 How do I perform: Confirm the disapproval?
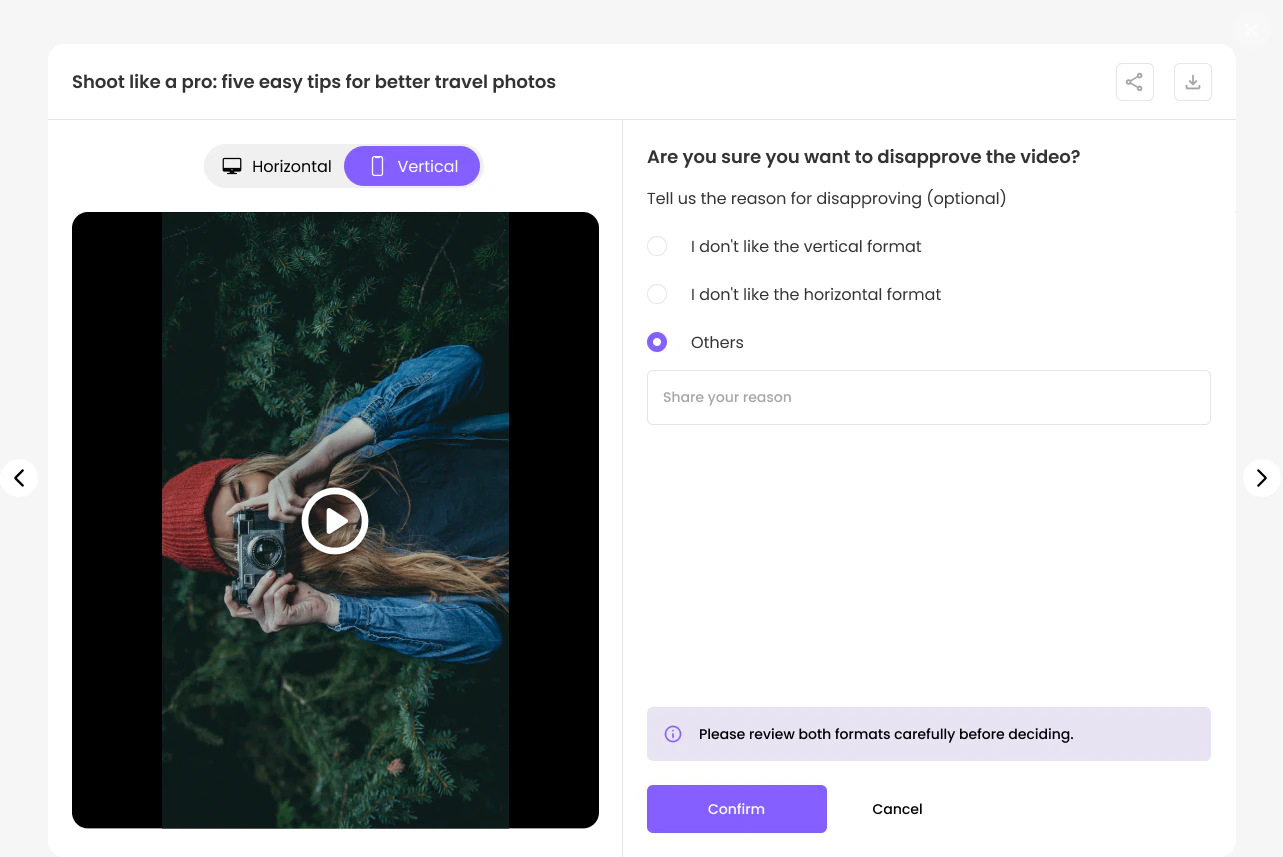point(737,809)
